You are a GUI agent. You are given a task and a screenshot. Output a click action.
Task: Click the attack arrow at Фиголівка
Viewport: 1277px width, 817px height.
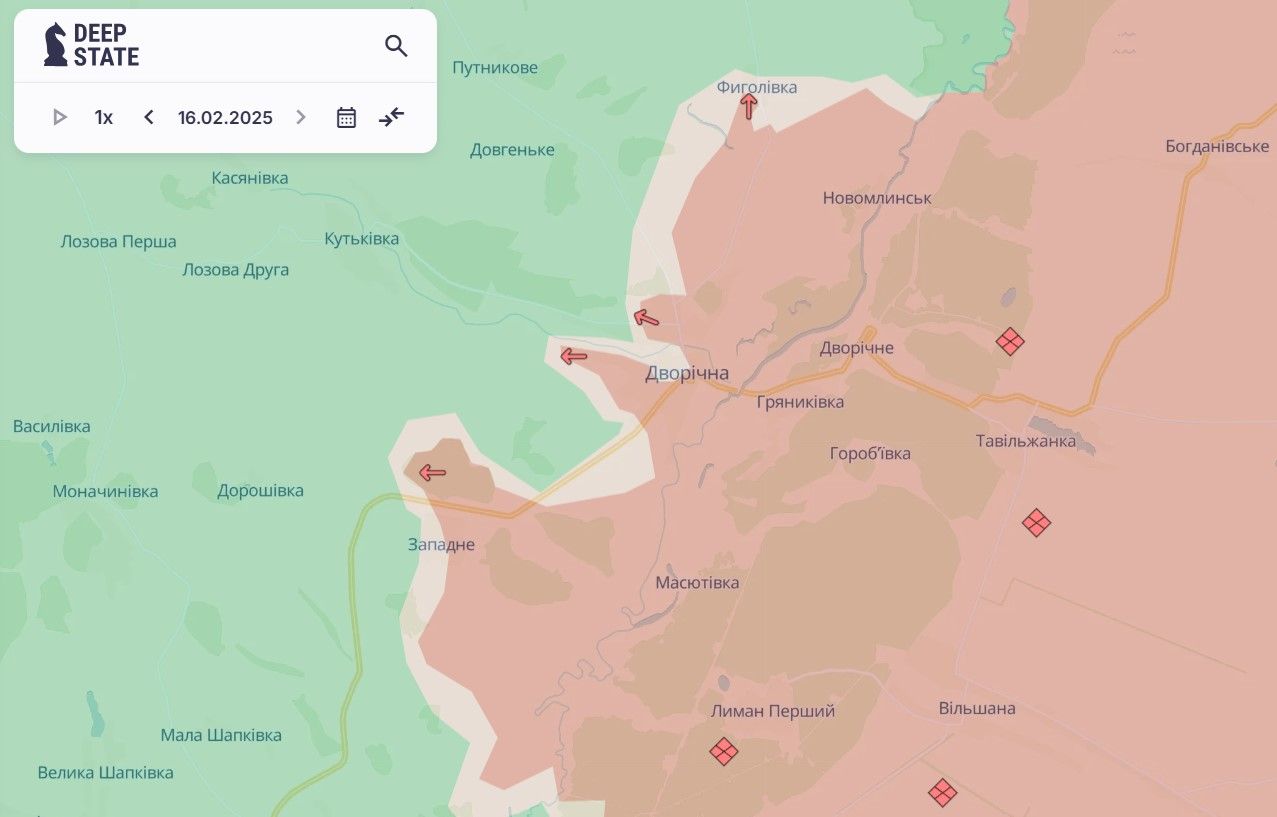748,107
